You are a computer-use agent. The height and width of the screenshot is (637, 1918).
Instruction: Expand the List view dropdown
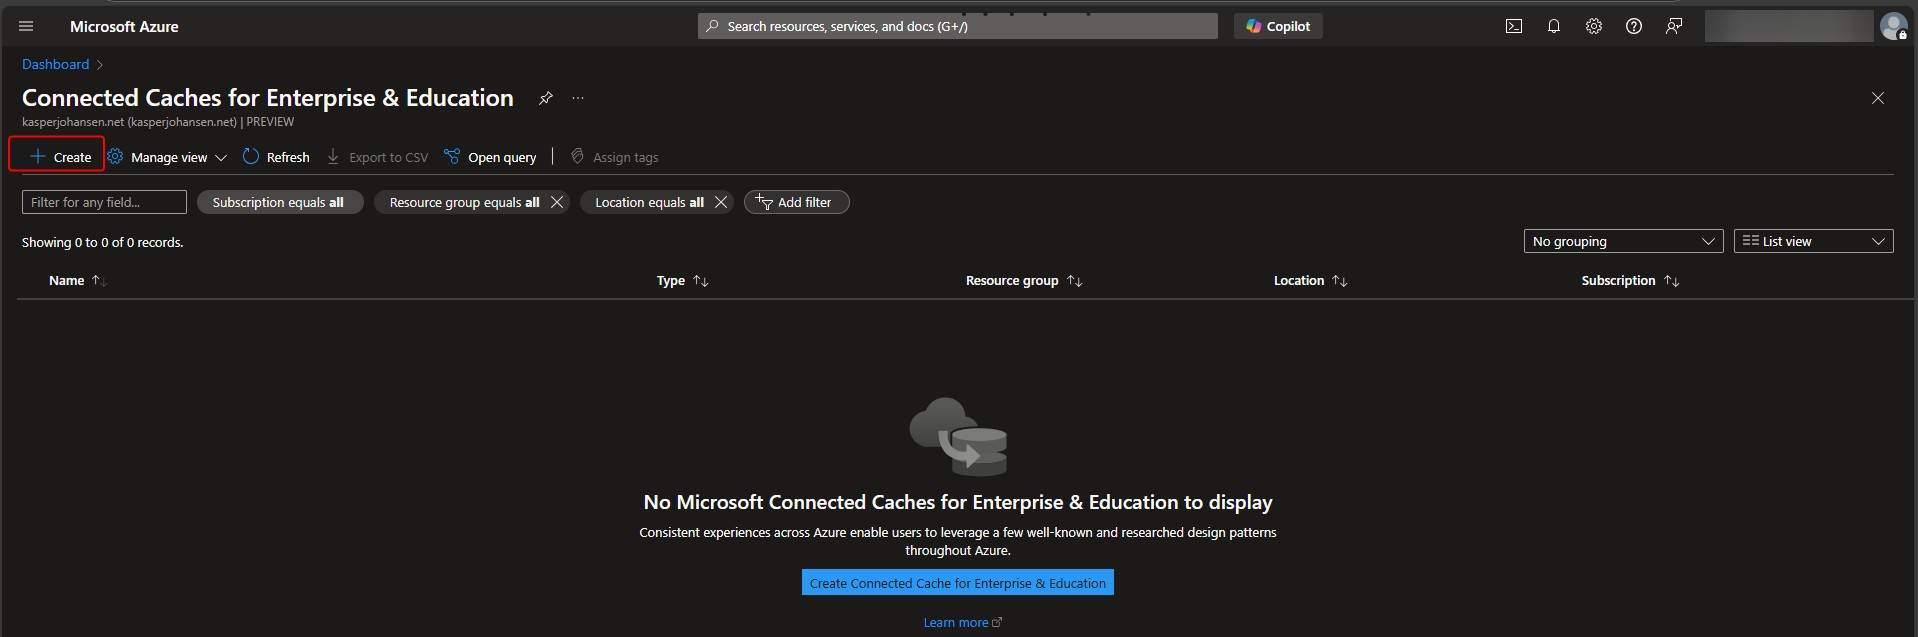1813,241
